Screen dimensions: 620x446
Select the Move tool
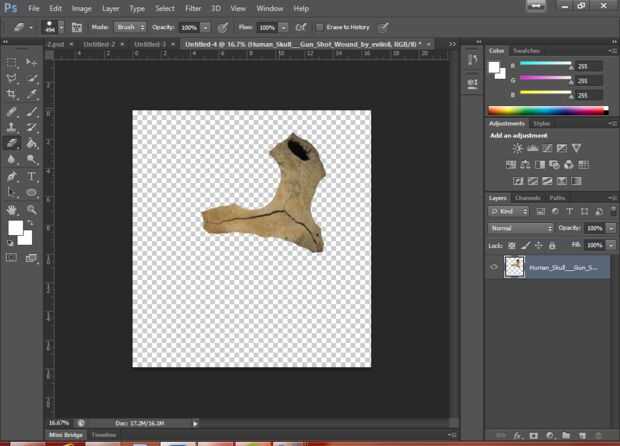point(31,62)
